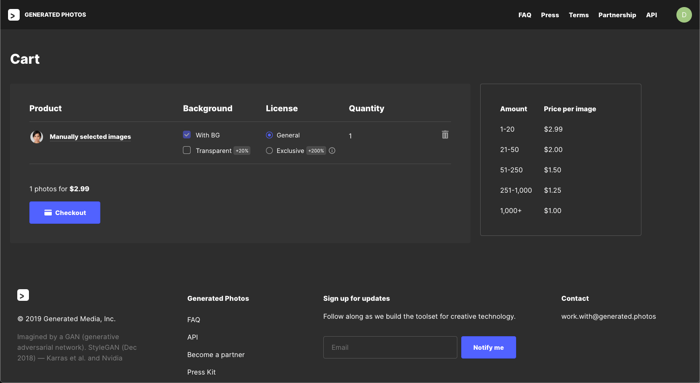Click the $2.00 price for 21-50 images
Viewport: 700px width, 383px height.
(x=553, y=150)
